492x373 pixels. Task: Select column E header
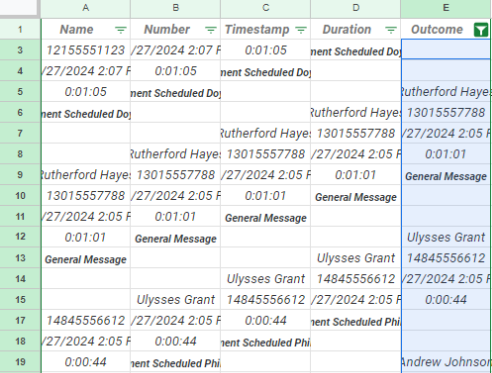tap(446, 8)
